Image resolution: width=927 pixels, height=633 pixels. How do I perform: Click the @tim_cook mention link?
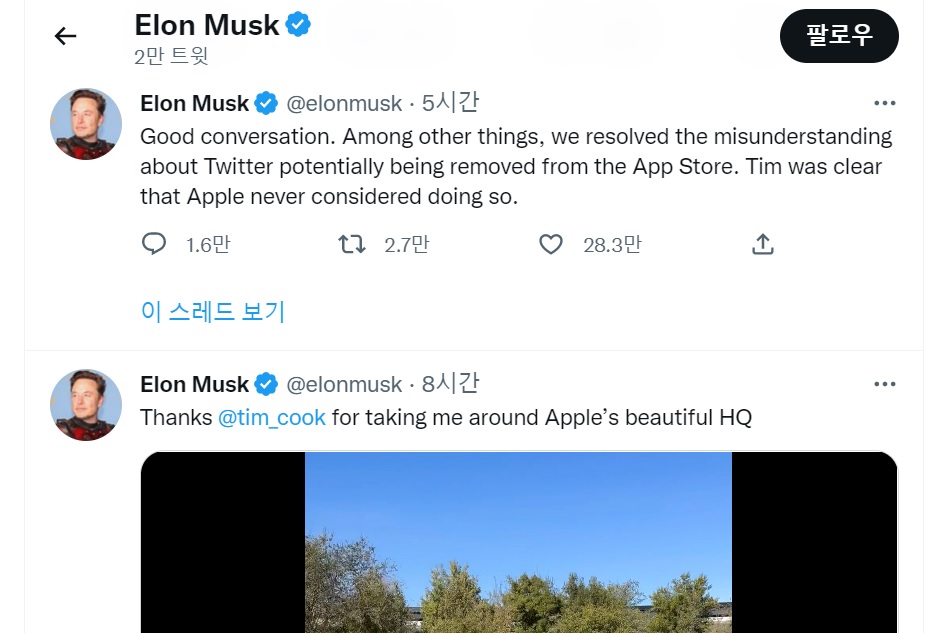(272, 417)
